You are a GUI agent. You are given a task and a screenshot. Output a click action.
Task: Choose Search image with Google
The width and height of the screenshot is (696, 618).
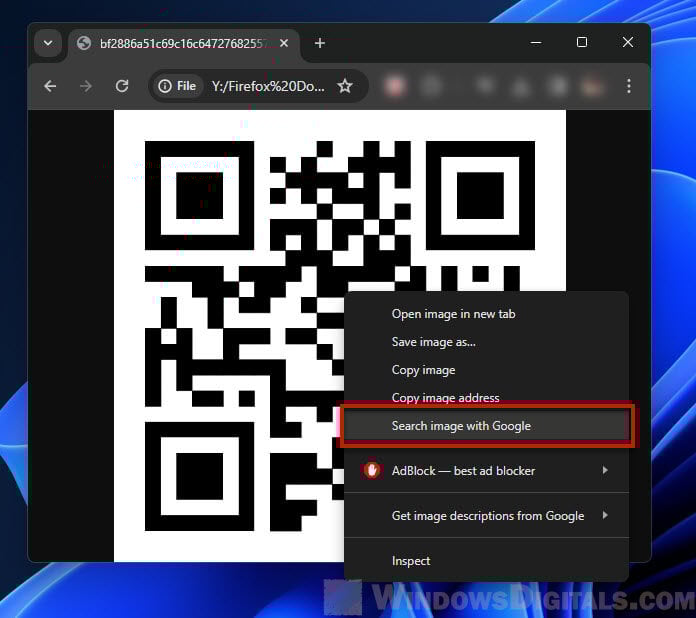click(486, 426)
